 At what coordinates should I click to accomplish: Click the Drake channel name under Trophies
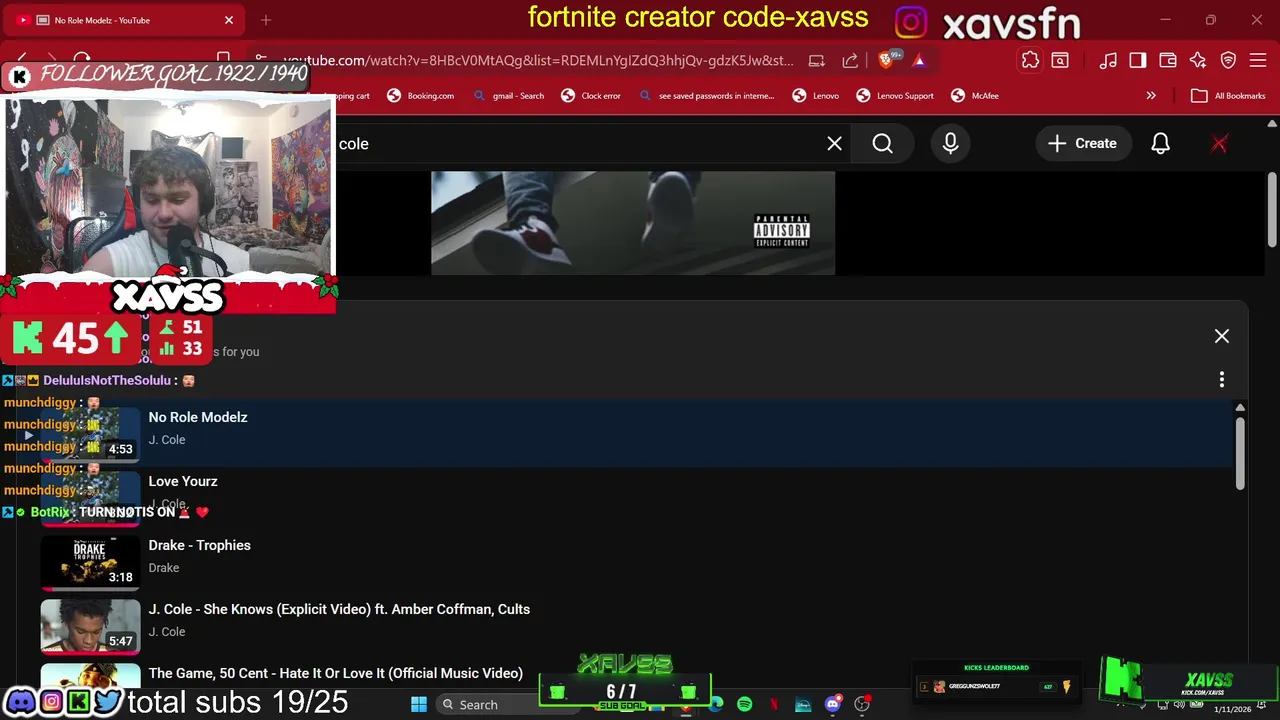(x=164, y=568)
